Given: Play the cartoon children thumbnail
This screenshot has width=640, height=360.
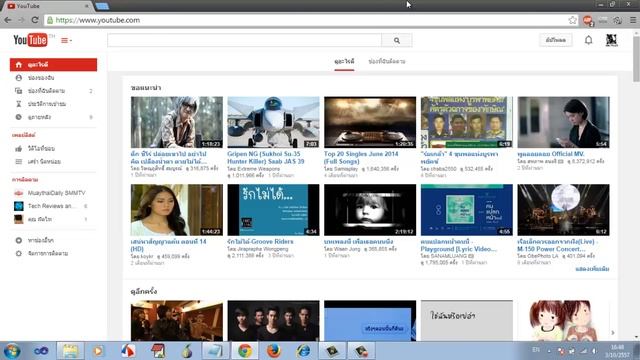Looking at the screenshot, I should click(563, 321).
